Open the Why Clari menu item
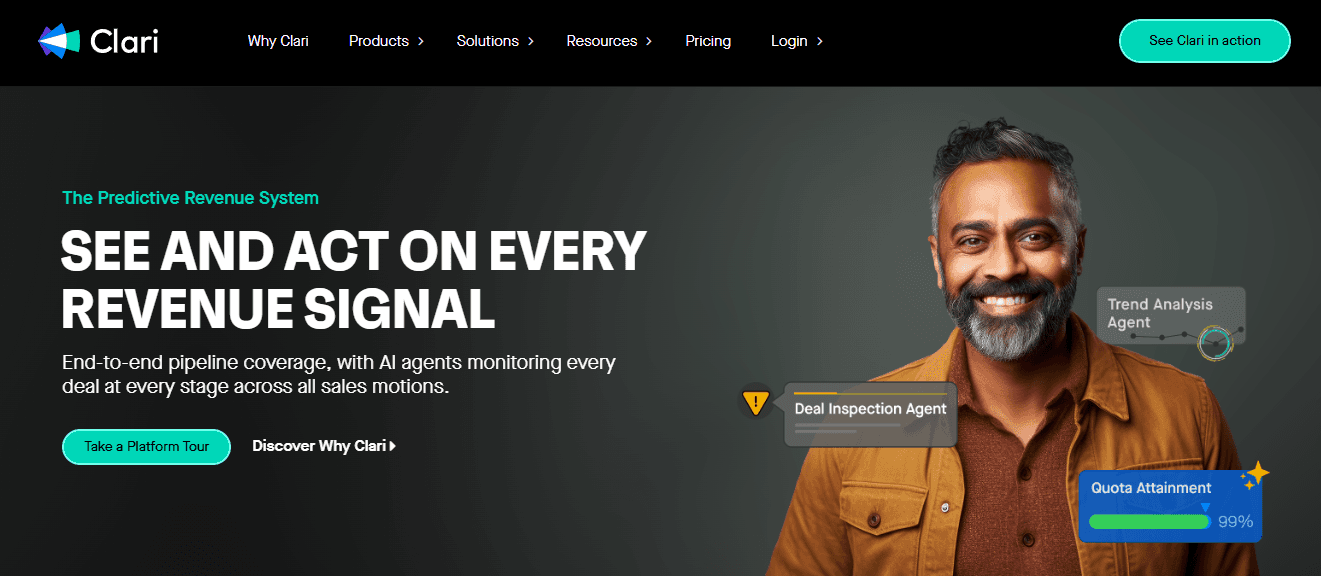The image size is (1321, 576). pos(278,41)
